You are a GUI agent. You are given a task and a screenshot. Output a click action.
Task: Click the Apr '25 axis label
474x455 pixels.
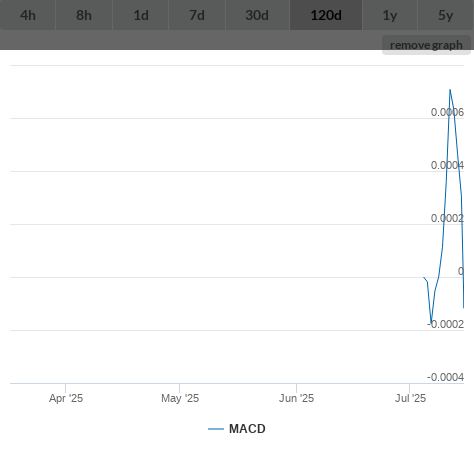(66, 398)
